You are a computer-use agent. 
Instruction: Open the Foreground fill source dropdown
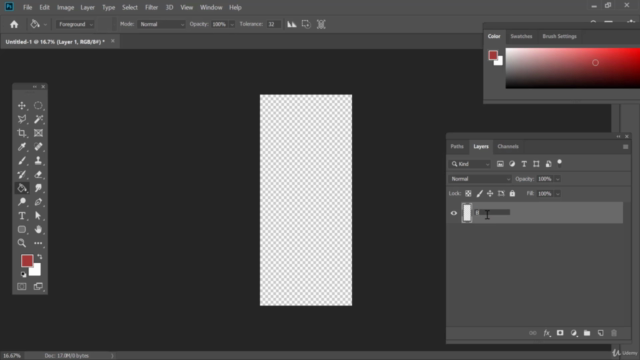(x=76, y=24)
